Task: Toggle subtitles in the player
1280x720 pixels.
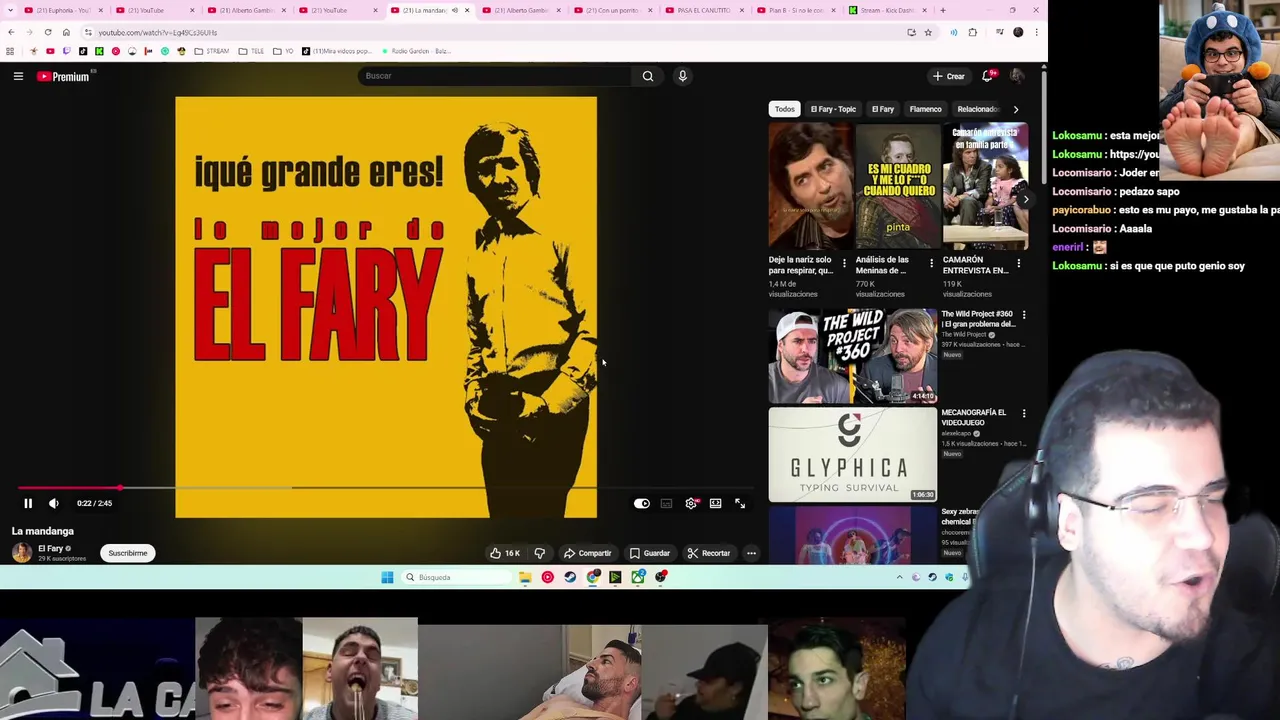Action: [x=666, y=503]
